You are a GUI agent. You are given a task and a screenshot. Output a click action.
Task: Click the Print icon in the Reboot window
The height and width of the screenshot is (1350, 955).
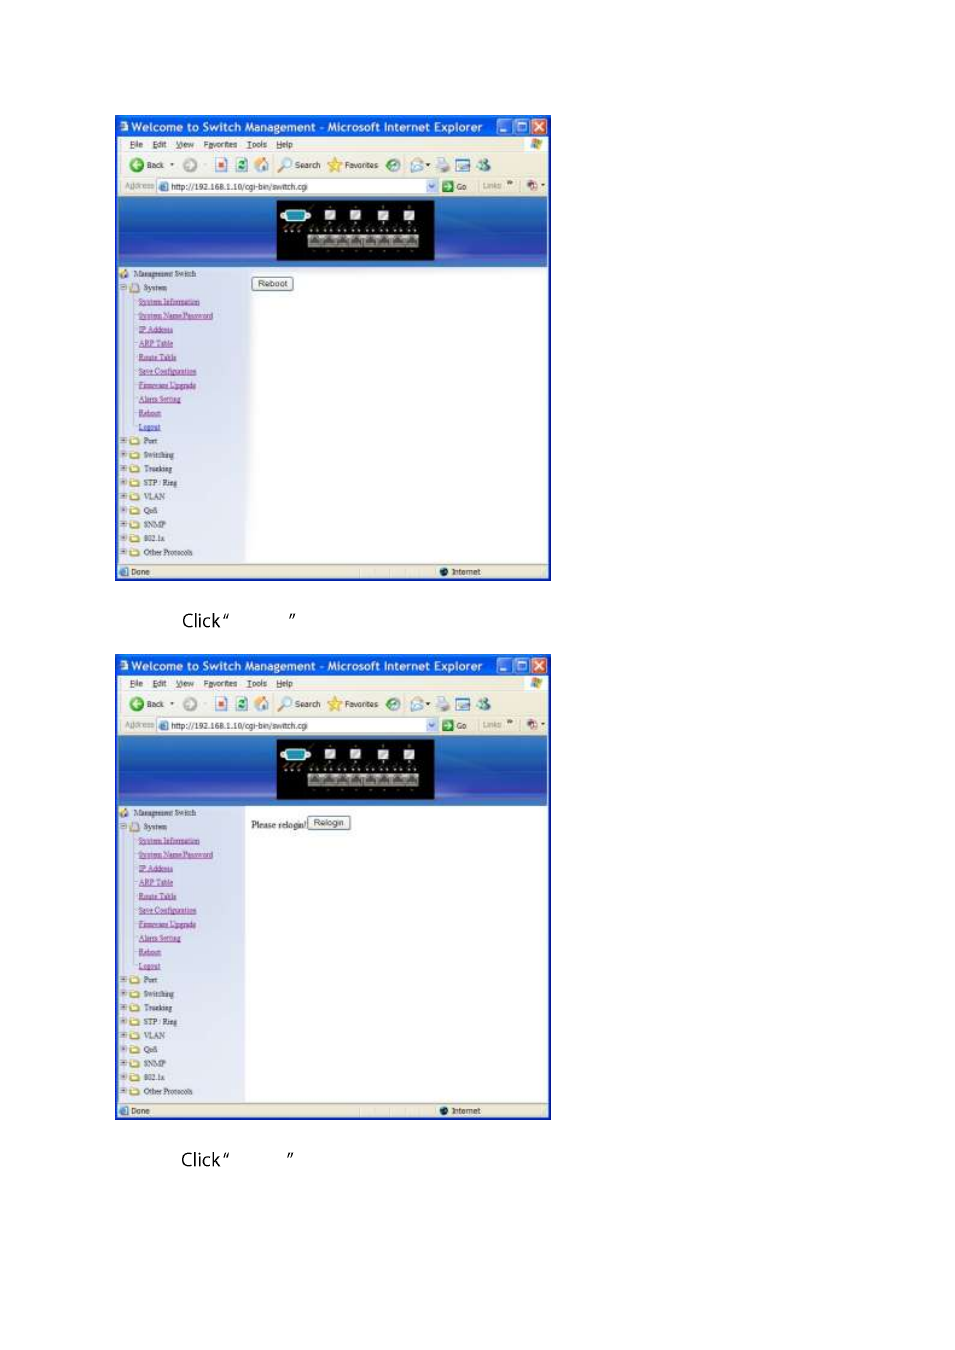click(443, 165)
